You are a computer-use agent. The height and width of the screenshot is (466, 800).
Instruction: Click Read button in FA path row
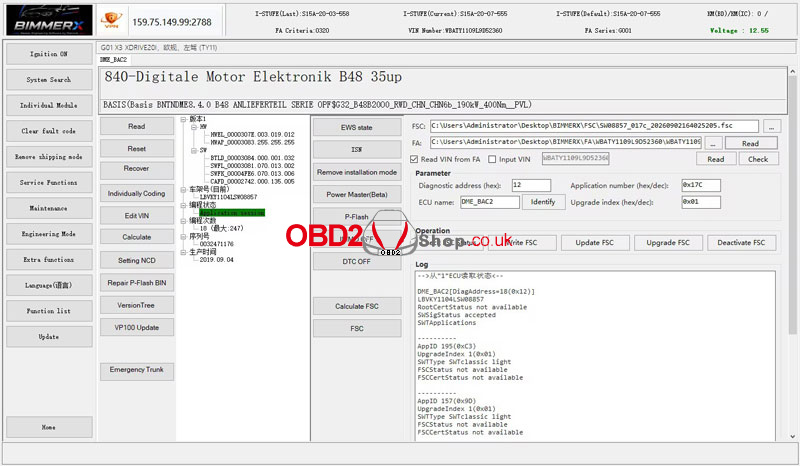pyautogui.click(x=751, y=143)
